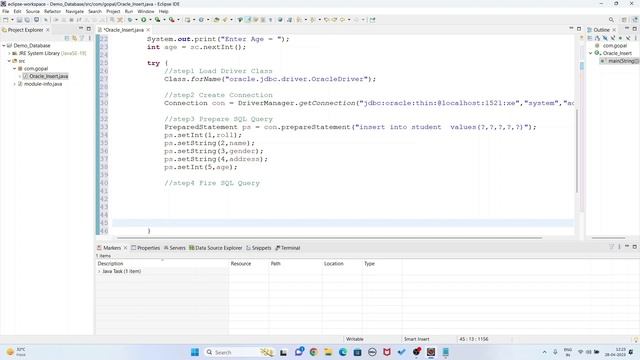The width and height of the screenshot is (640, 360).
Task: Collapse the src folder node
Action: pyautogui.click(x=9, y=61)
